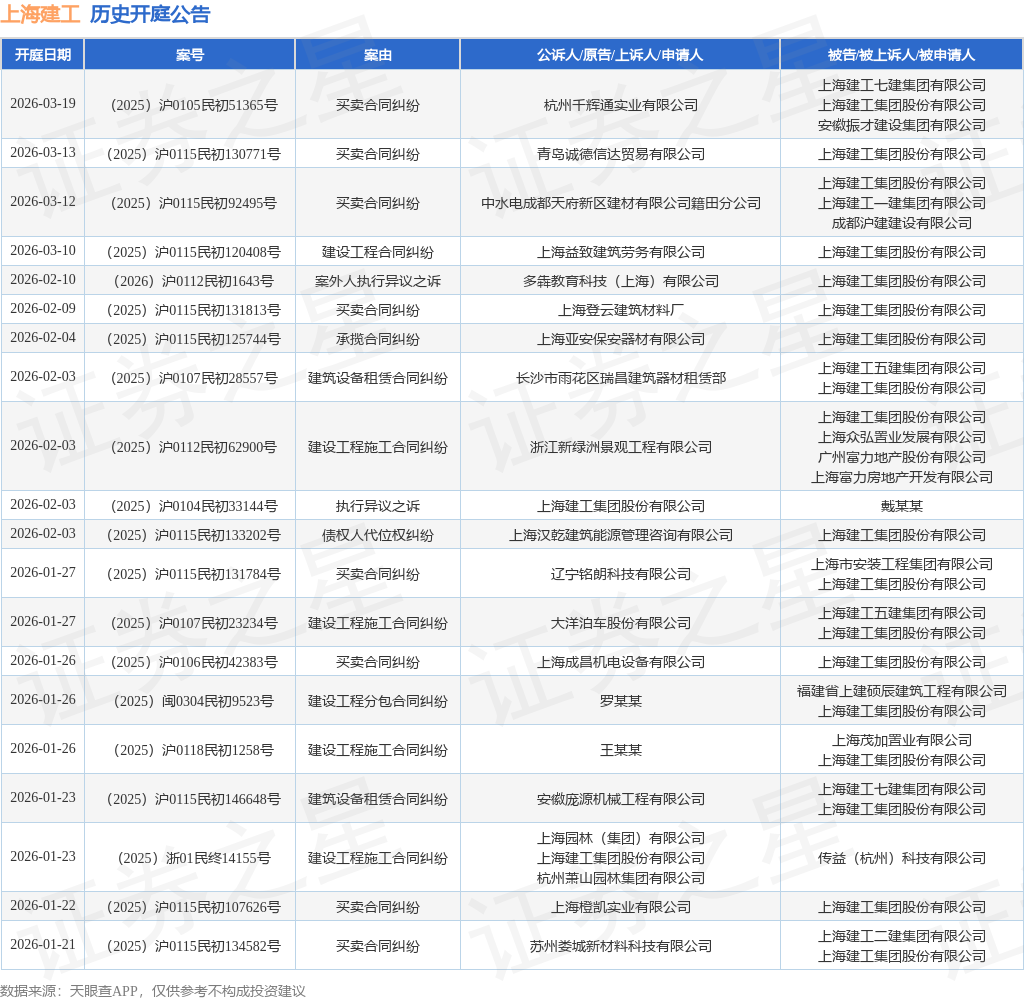Click plaintiff 安徽庞源机械工程有限公司

620,799
